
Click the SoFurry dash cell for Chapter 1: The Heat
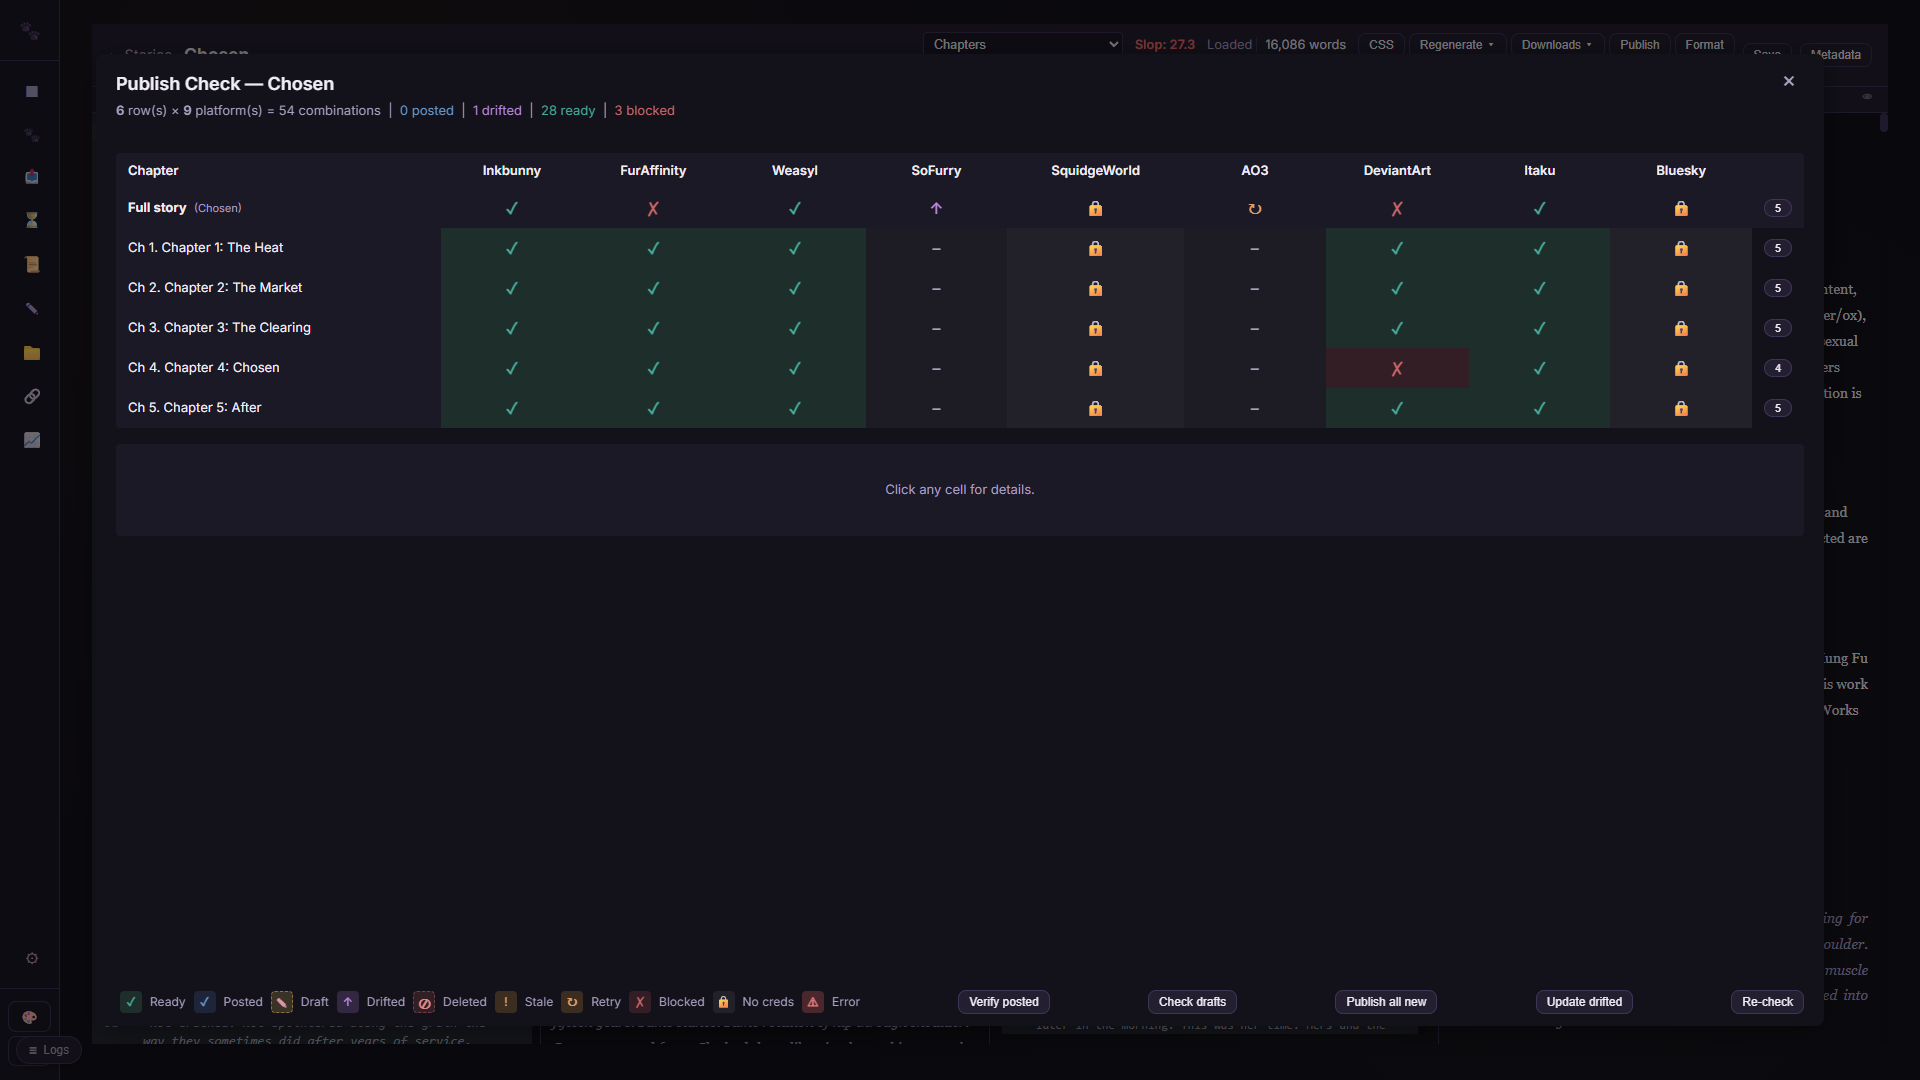(936, 248)
